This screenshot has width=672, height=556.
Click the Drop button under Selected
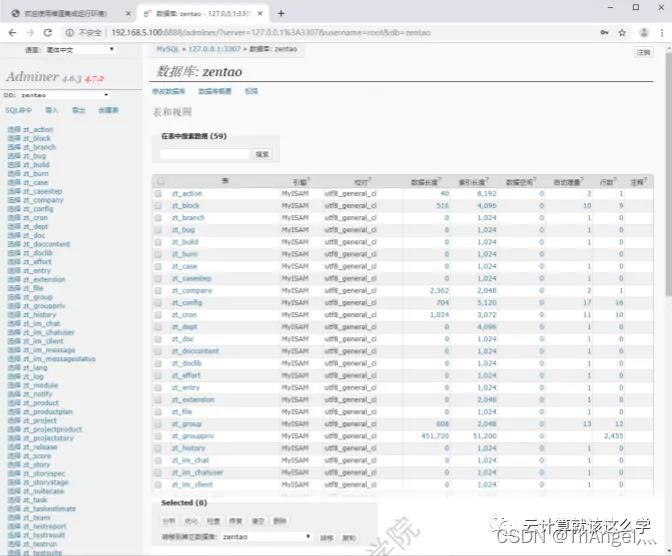coord(280,521)
